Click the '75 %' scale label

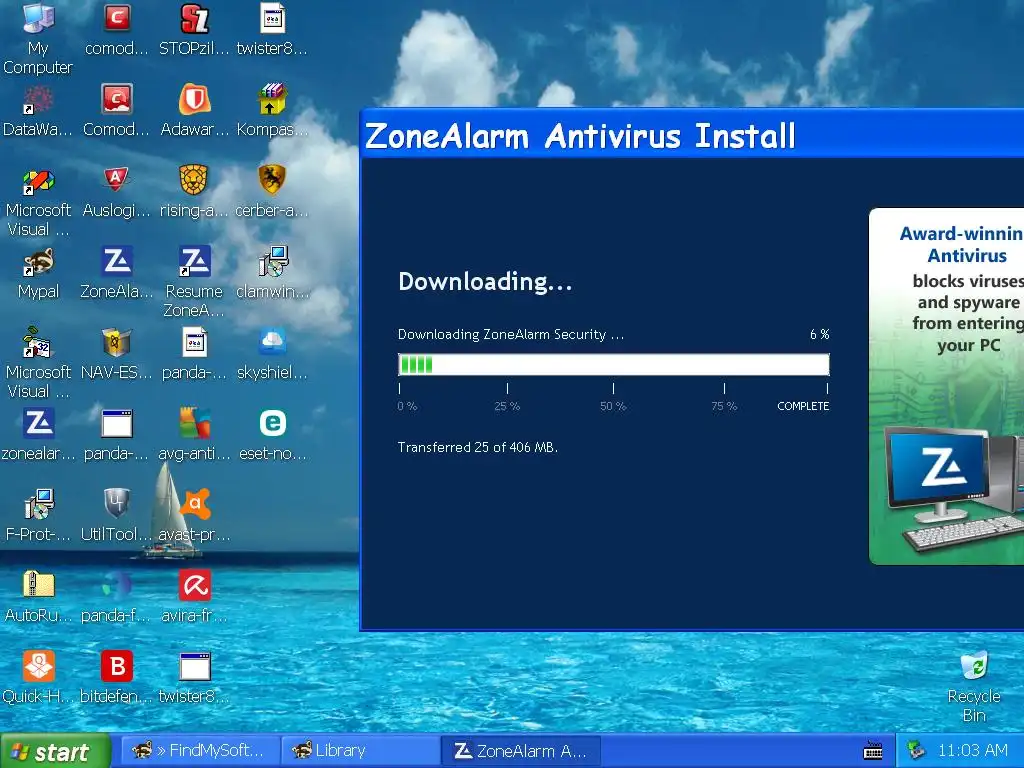[724, 406]
